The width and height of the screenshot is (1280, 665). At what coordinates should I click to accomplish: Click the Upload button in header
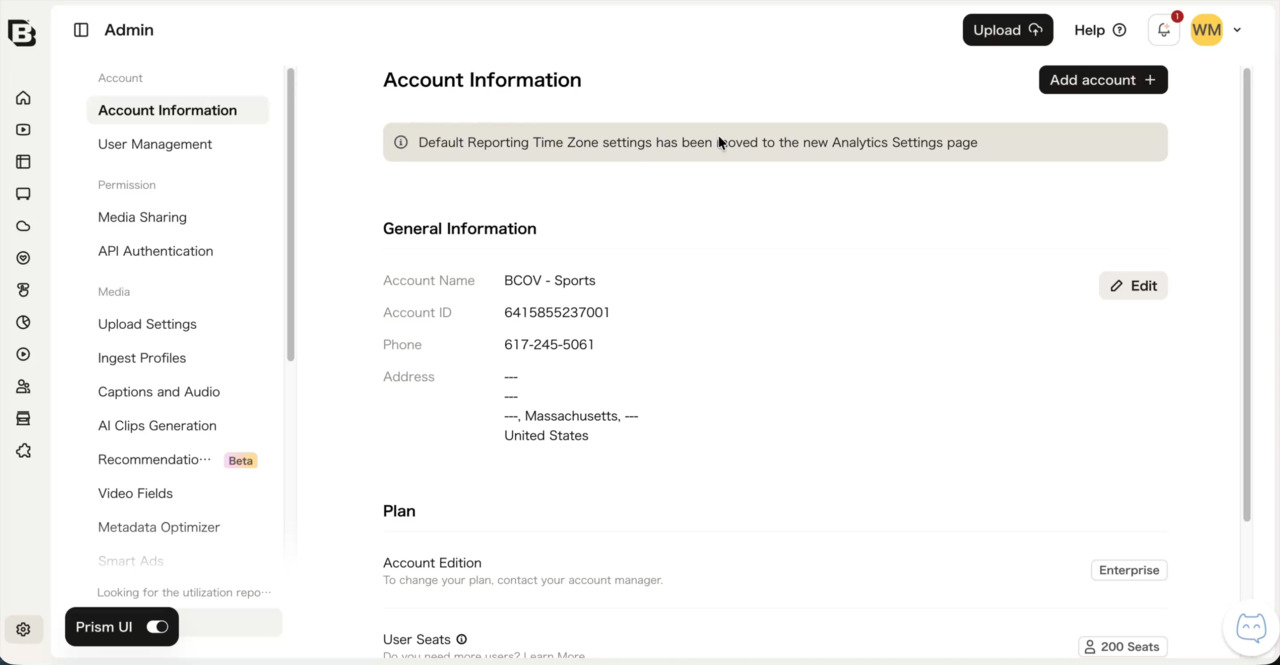click(x=1008, y=30)
